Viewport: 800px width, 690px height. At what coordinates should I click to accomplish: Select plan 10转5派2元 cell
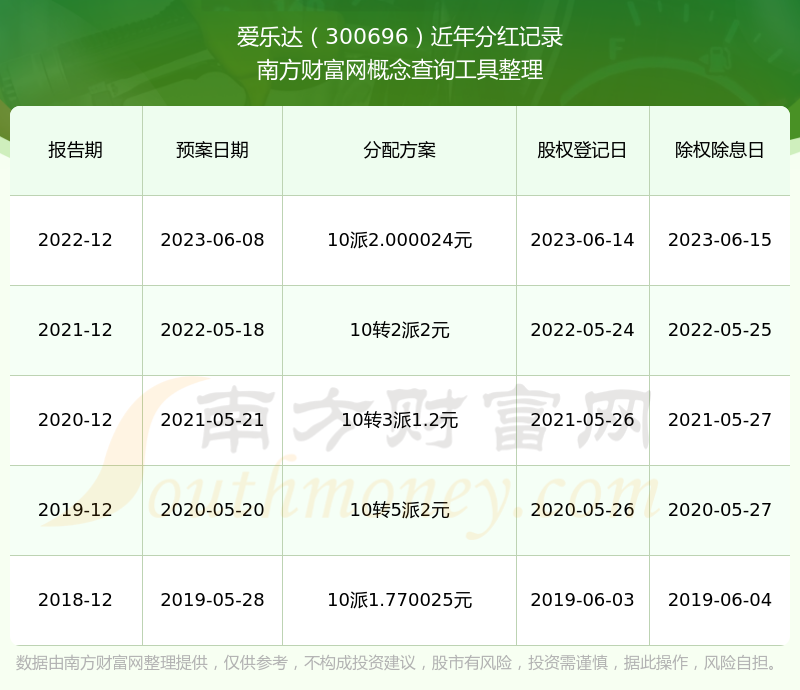399,510
